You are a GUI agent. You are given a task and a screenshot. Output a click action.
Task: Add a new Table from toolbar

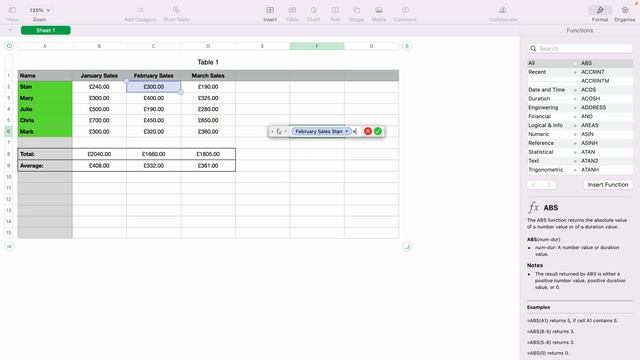click(x=292, y=10)
